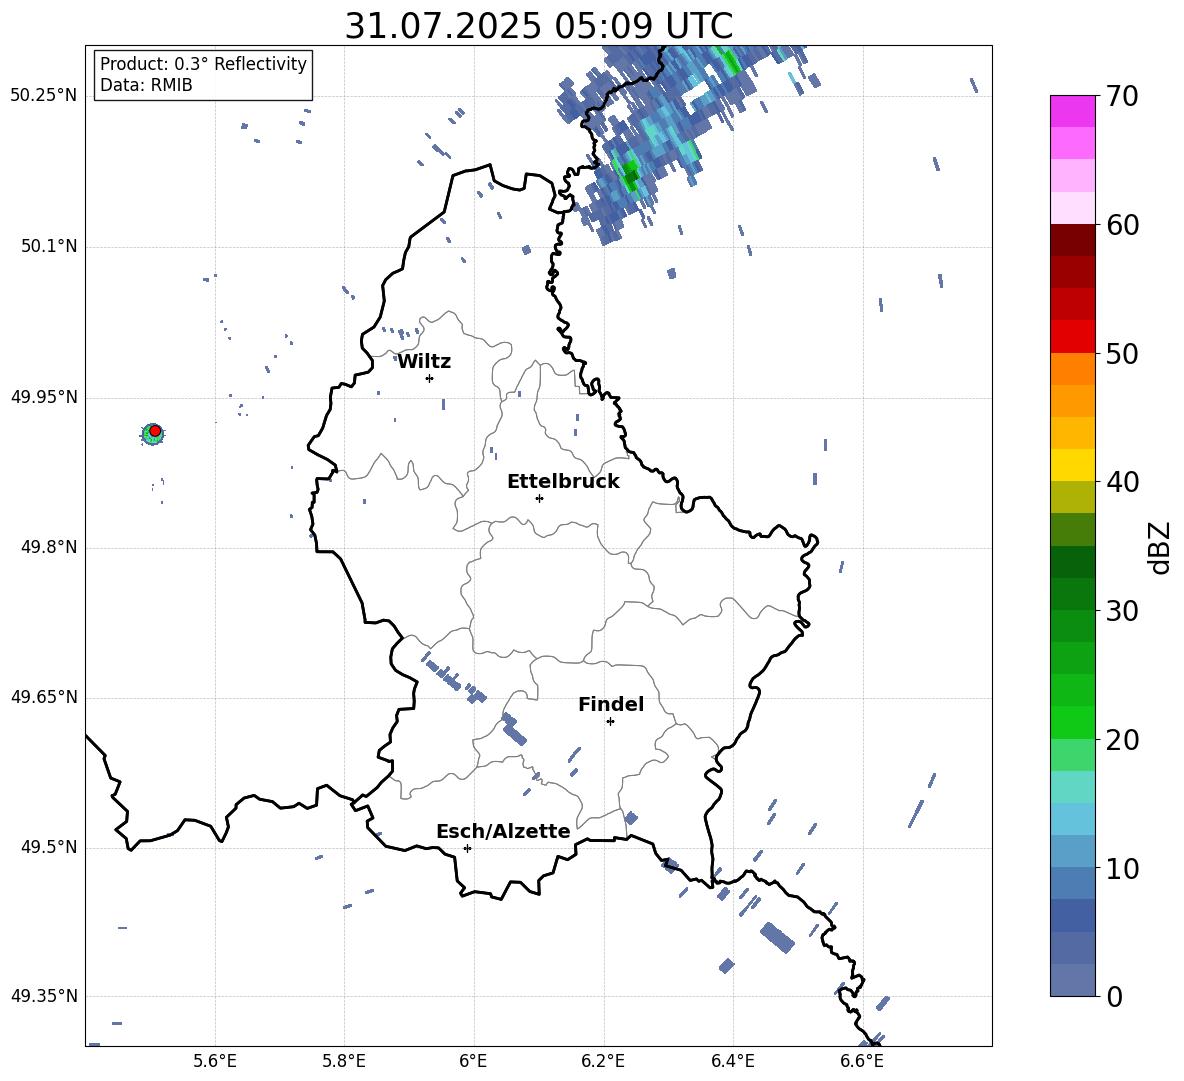Click the Findel station cross marker

tap(610, 722)
